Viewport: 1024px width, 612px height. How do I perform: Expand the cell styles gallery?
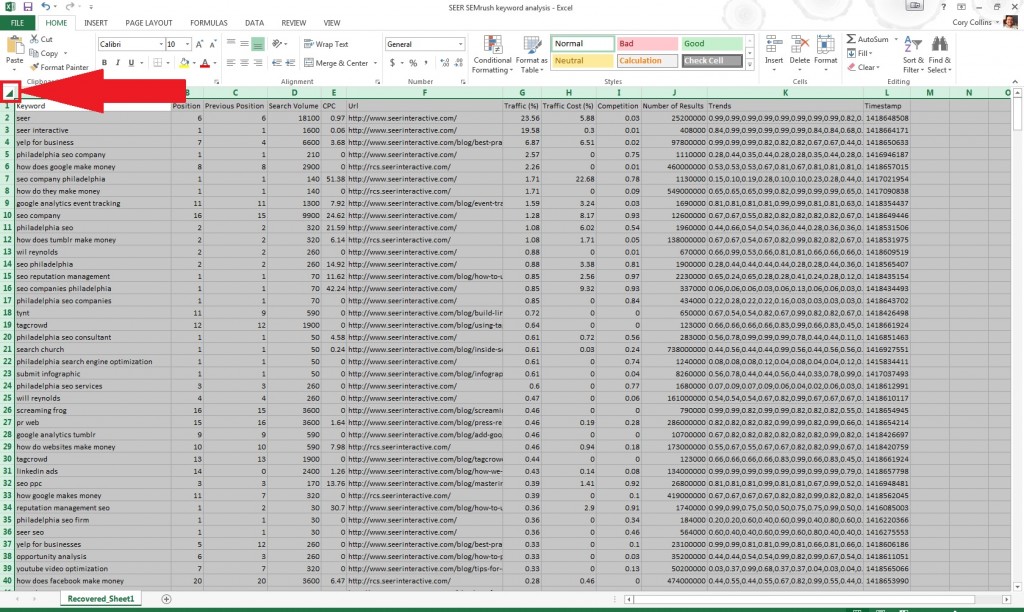pyautogui.click(x=750, y=65)
